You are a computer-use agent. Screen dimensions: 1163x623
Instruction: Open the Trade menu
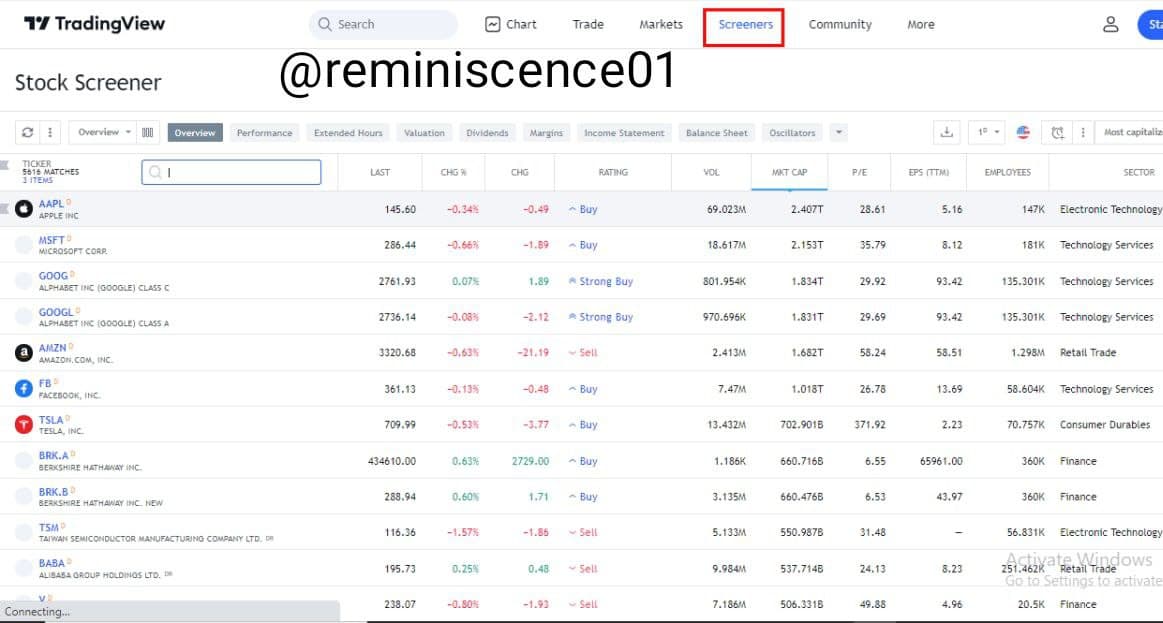(x=587, y=24)
